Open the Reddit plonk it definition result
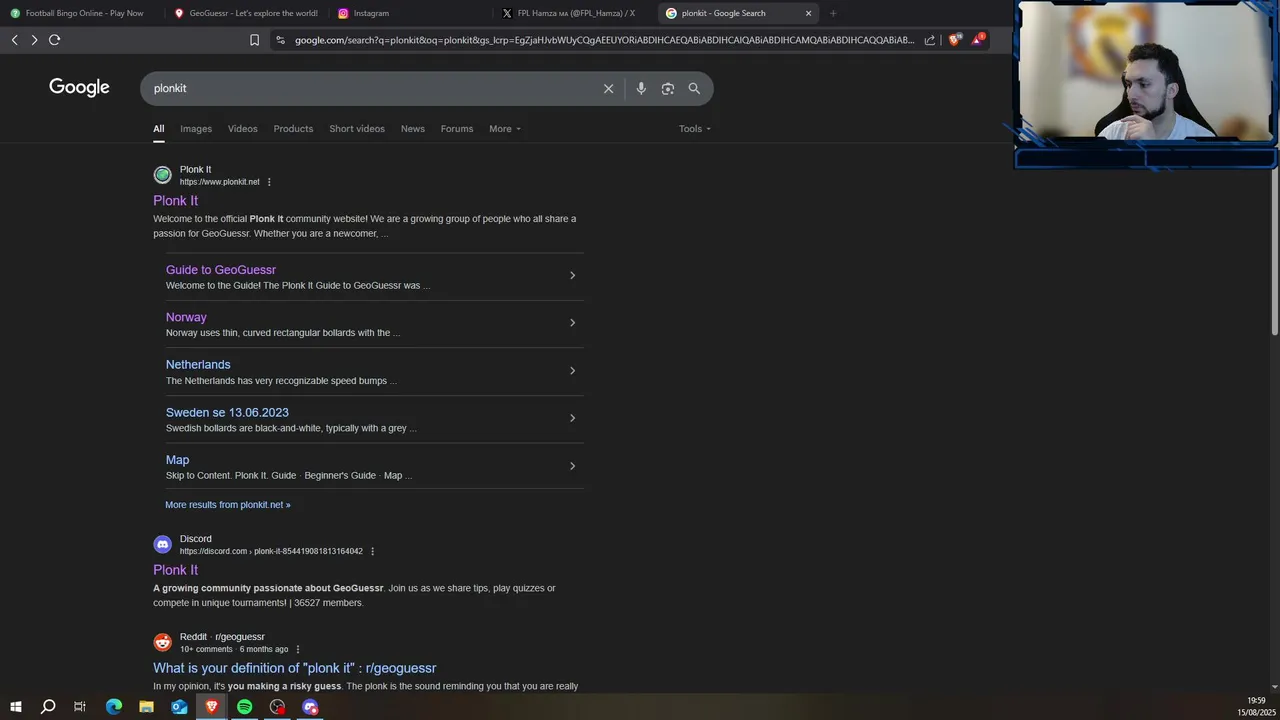Viewport: 1280px width, 720px height. point(295,668)
